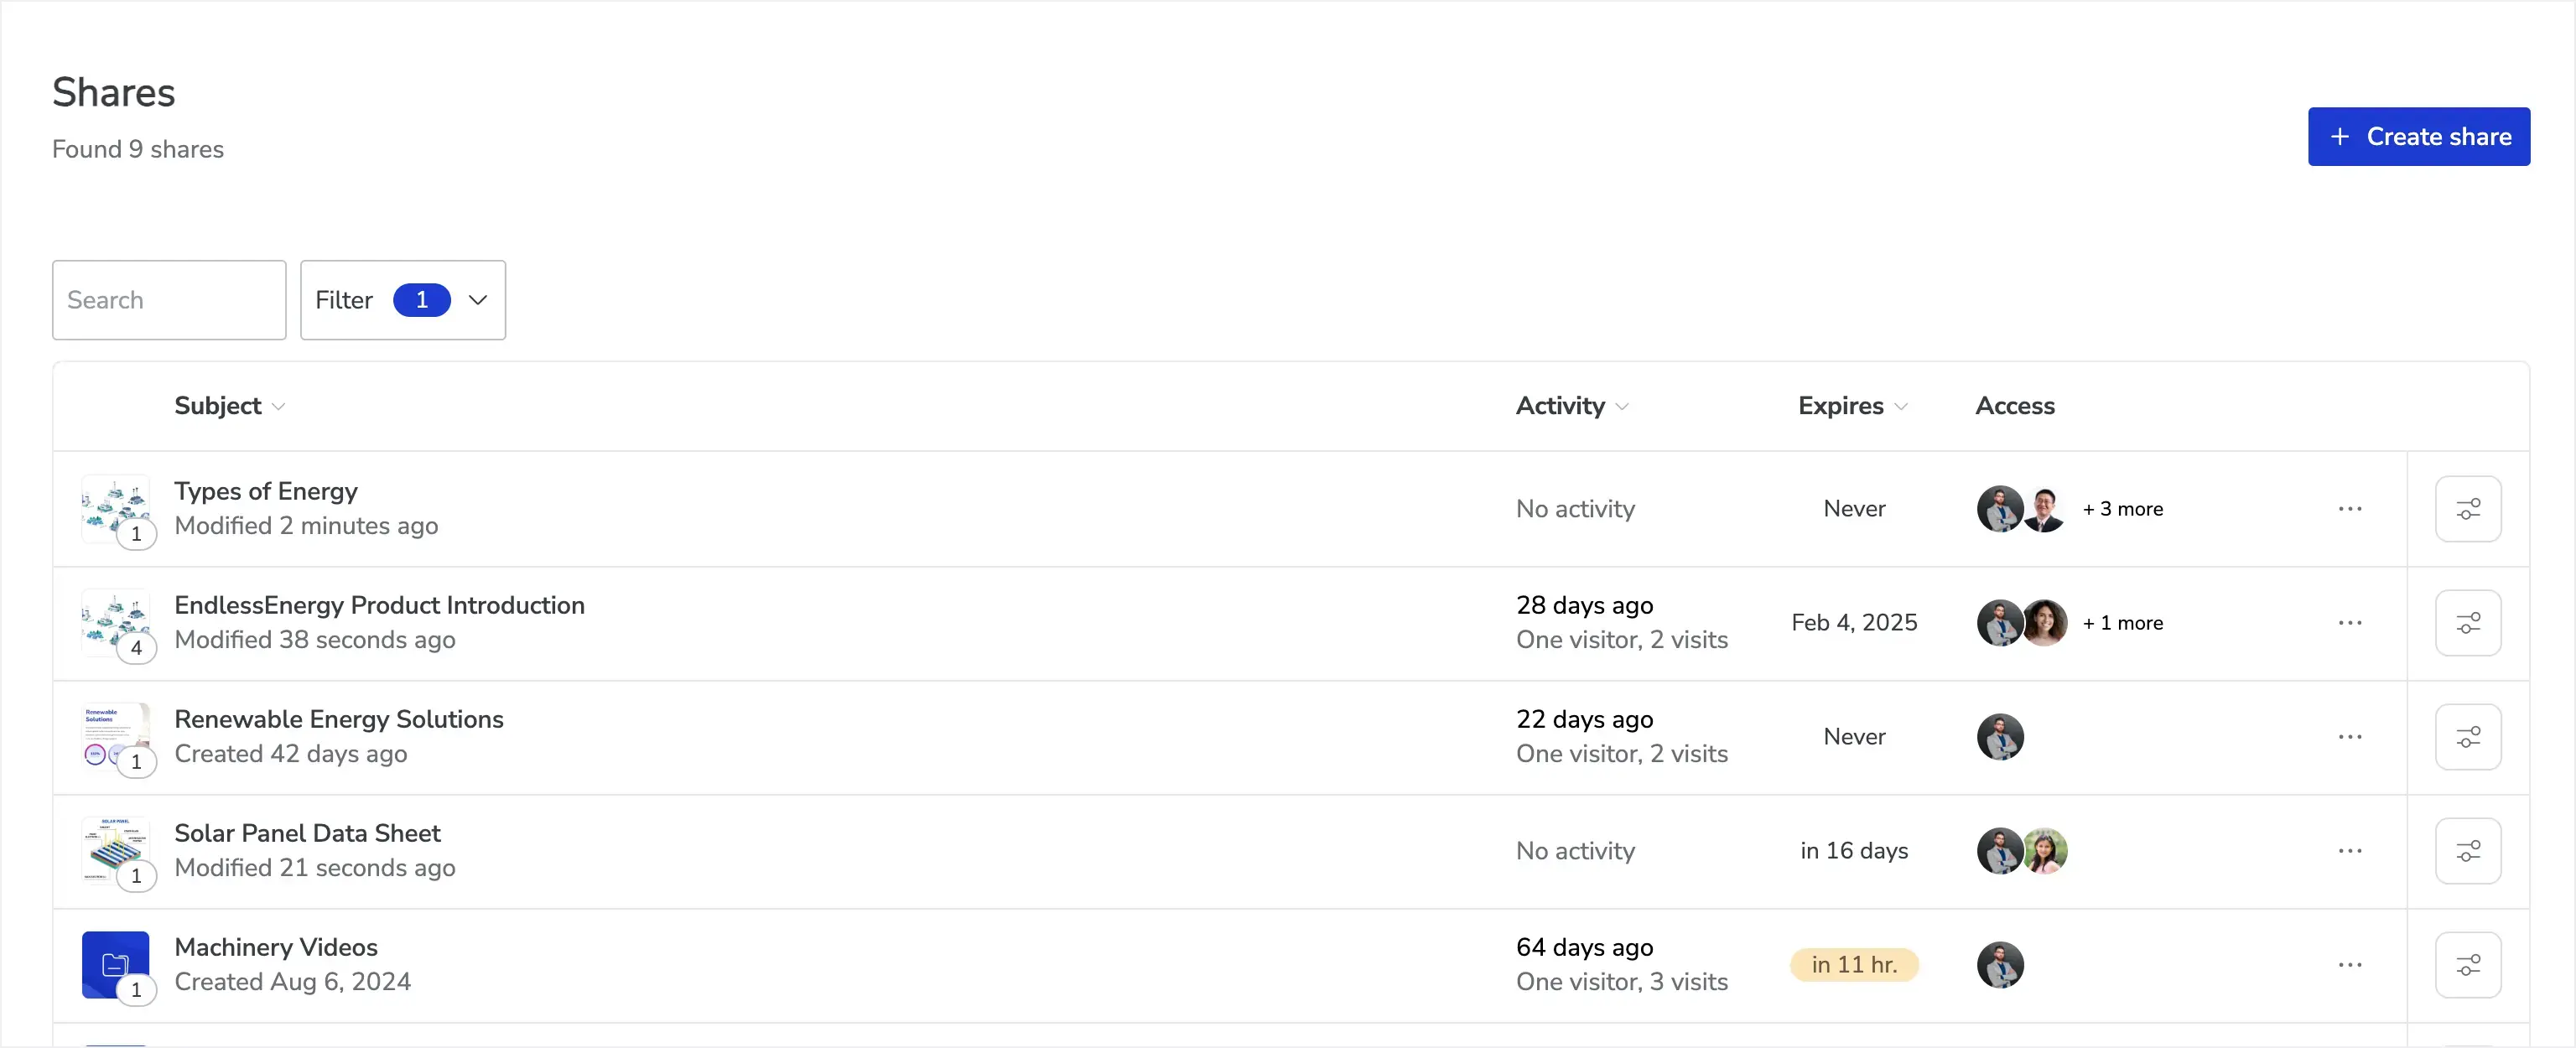The width and height of the screenshot is (2576, 1048).
Task: Open settings icon for EndlessEnergy Product Introduction
Action: [2468, 623]
